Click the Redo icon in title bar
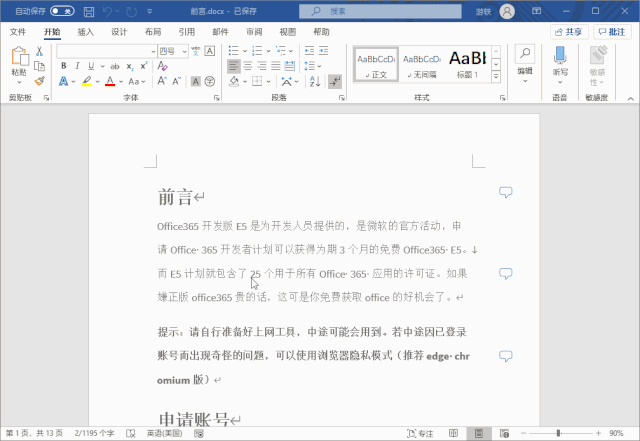640x441 pixels. click(x=131, y=11)
